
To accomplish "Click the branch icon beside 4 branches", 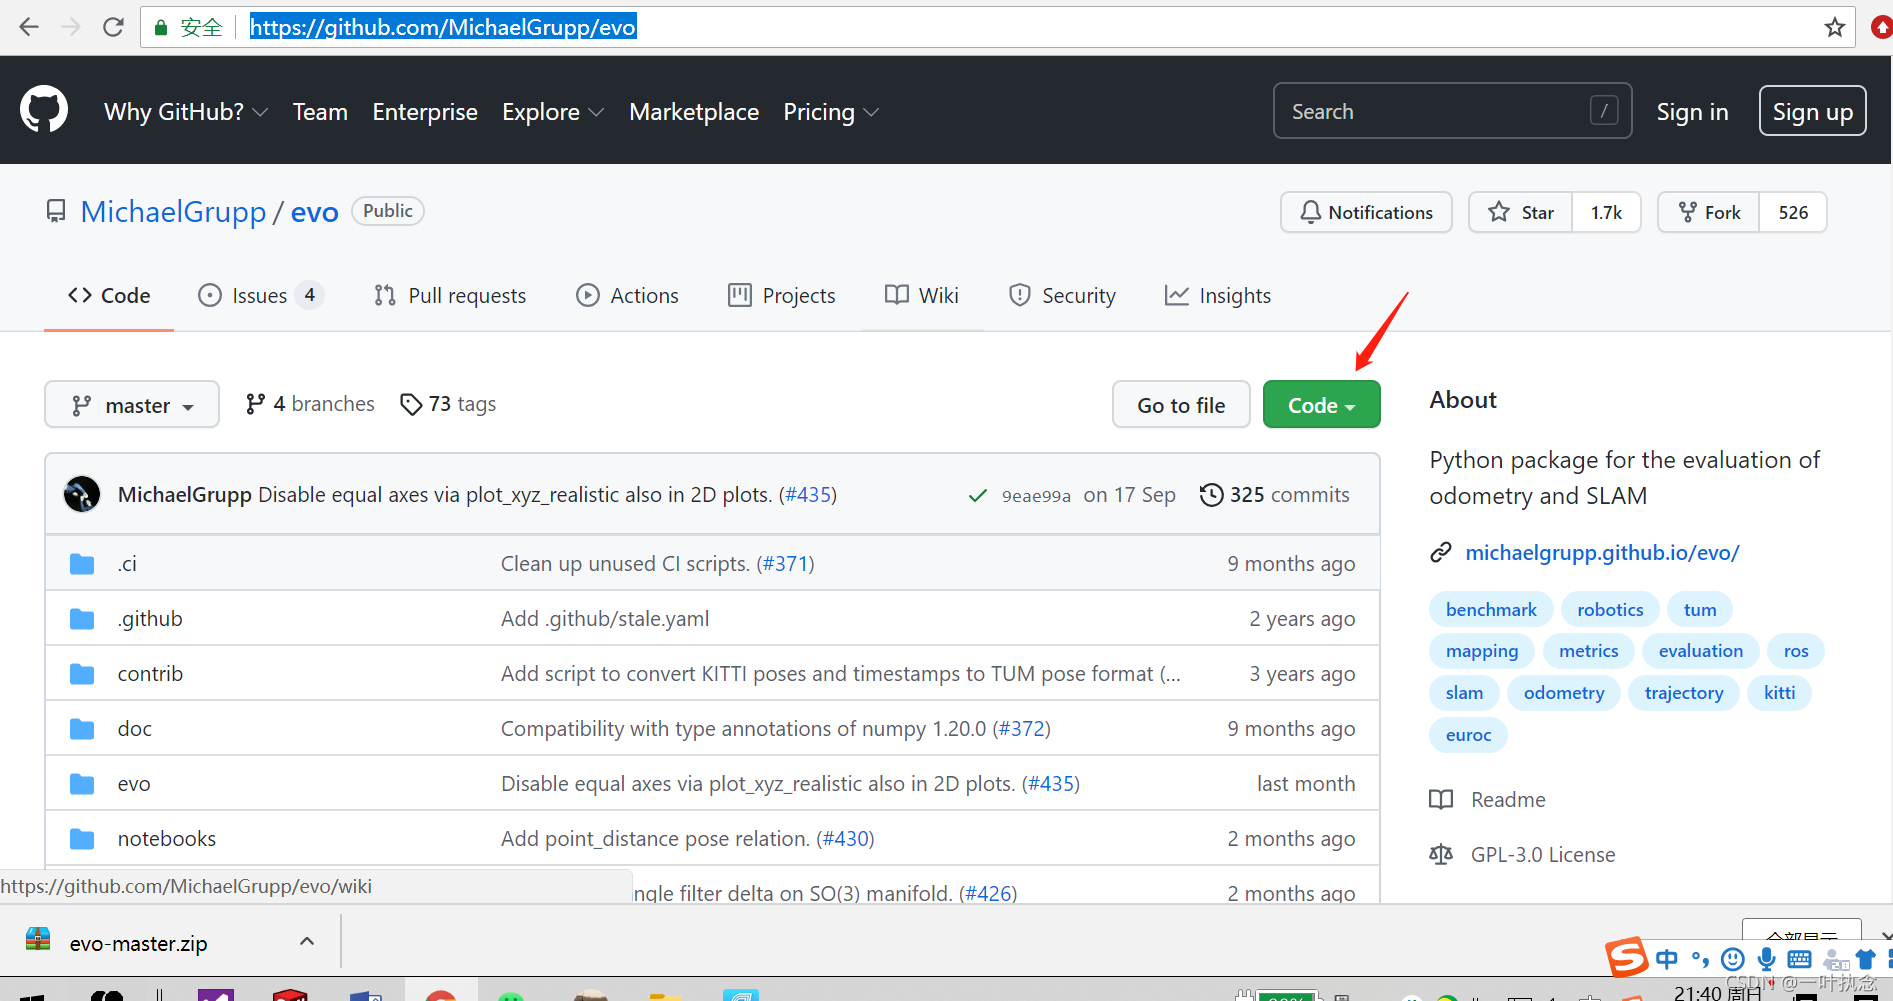I will coord(256,403).
